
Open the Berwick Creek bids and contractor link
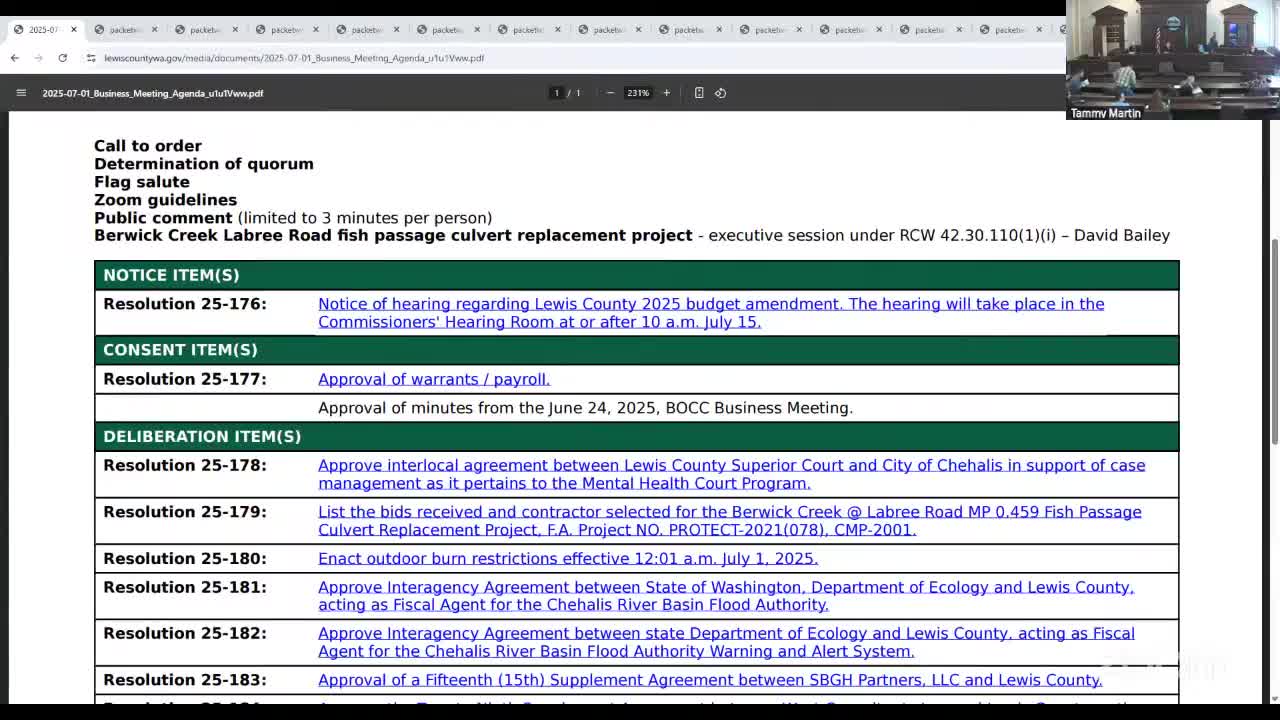click(x=729, y=521)
